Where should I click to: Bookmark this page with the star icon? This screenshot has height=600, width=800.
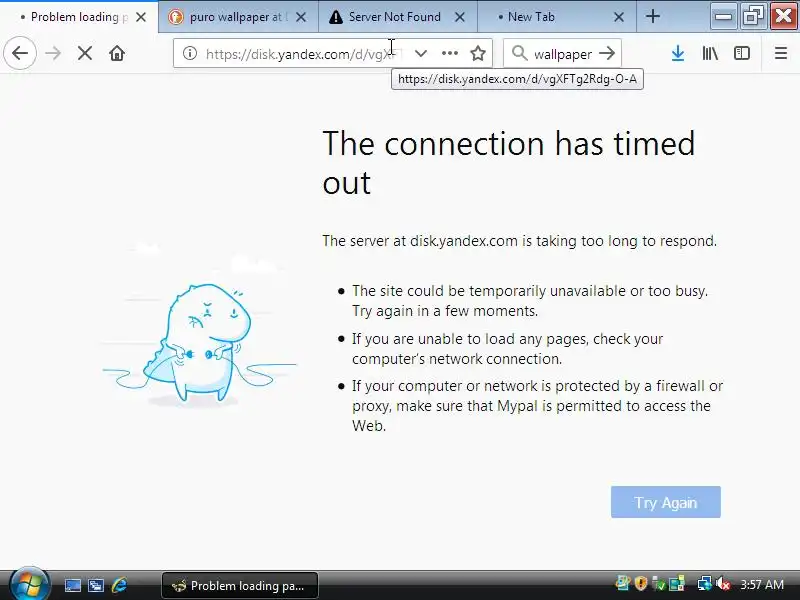(x=478, y=53)
